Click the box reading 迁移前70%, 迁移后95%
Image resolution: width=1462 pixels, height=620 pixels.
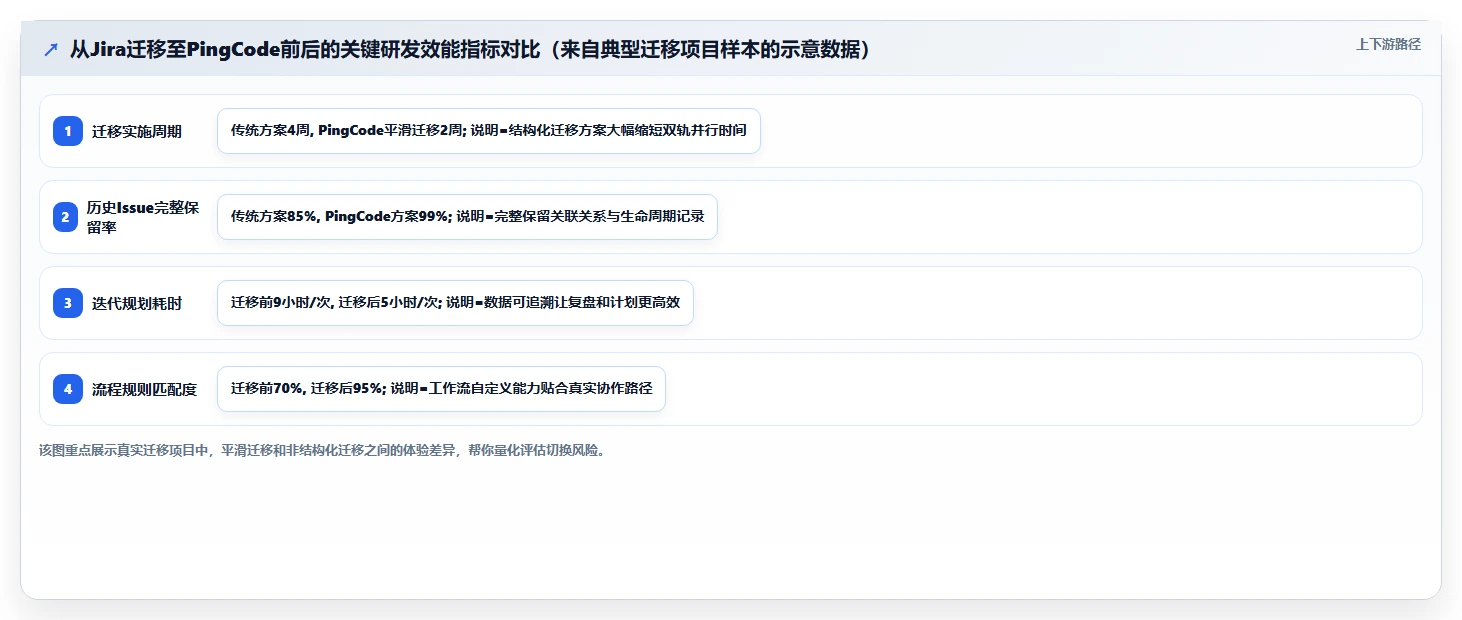tap(441, 389)
